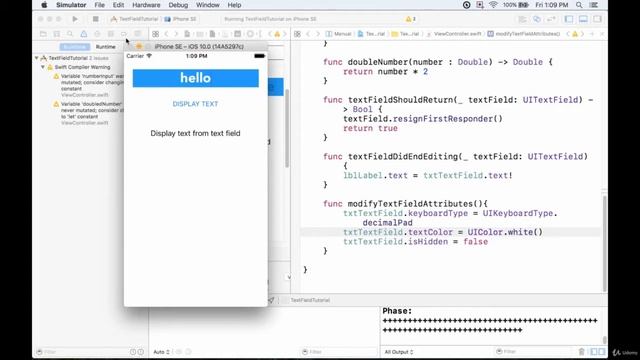
Task: Open the project navigator folder icon
Action: point(43,34)
